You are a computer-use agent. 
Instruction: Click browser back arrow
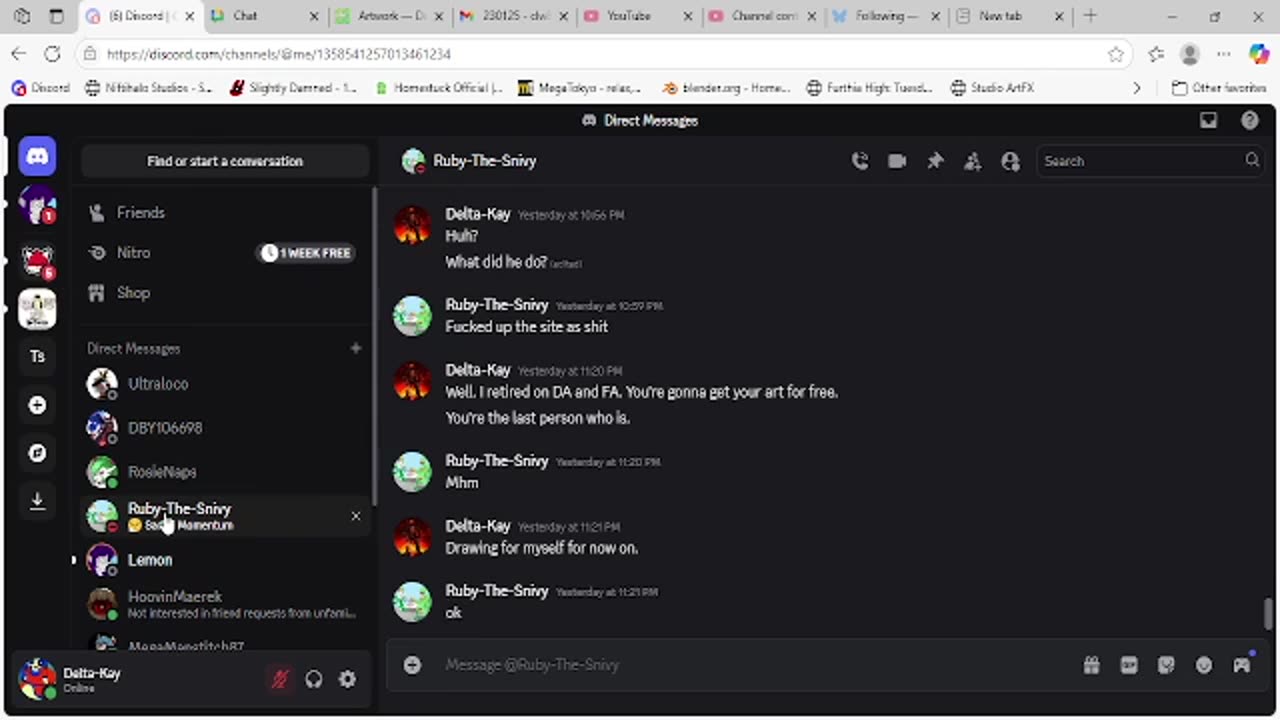tap(19, 54)
